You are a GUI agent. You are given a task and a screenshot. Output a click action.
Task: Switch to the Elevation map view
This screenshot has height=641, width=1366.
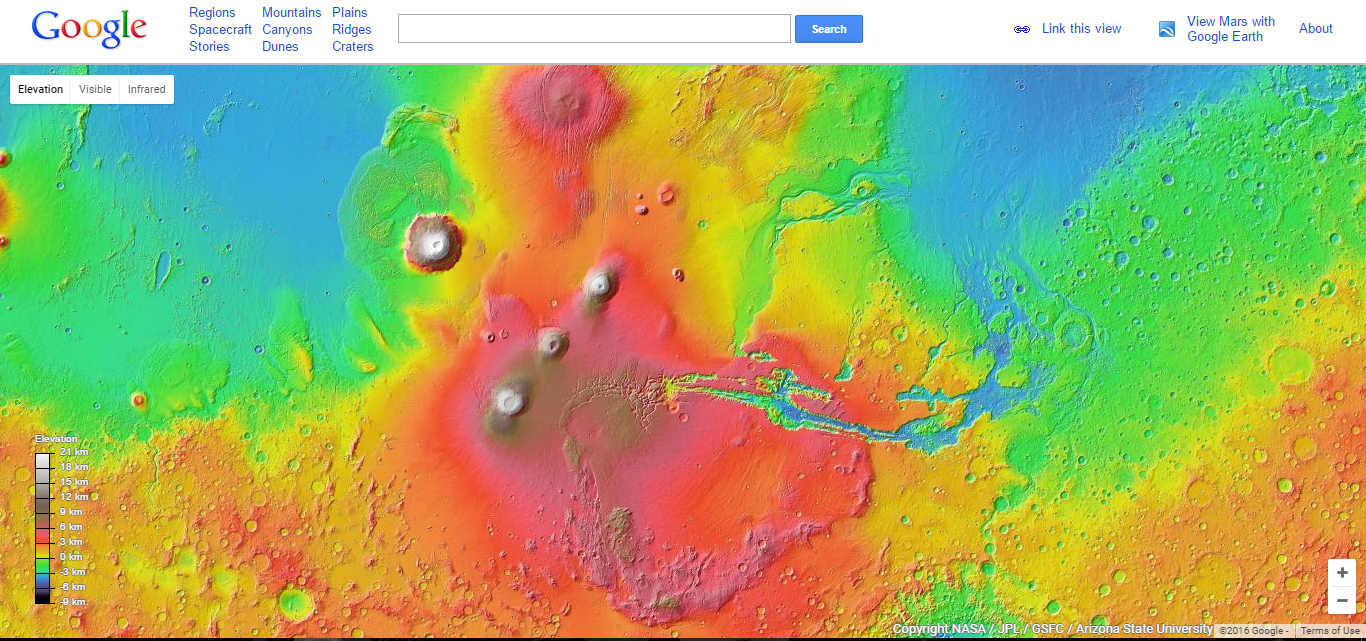tap(41, 89)
